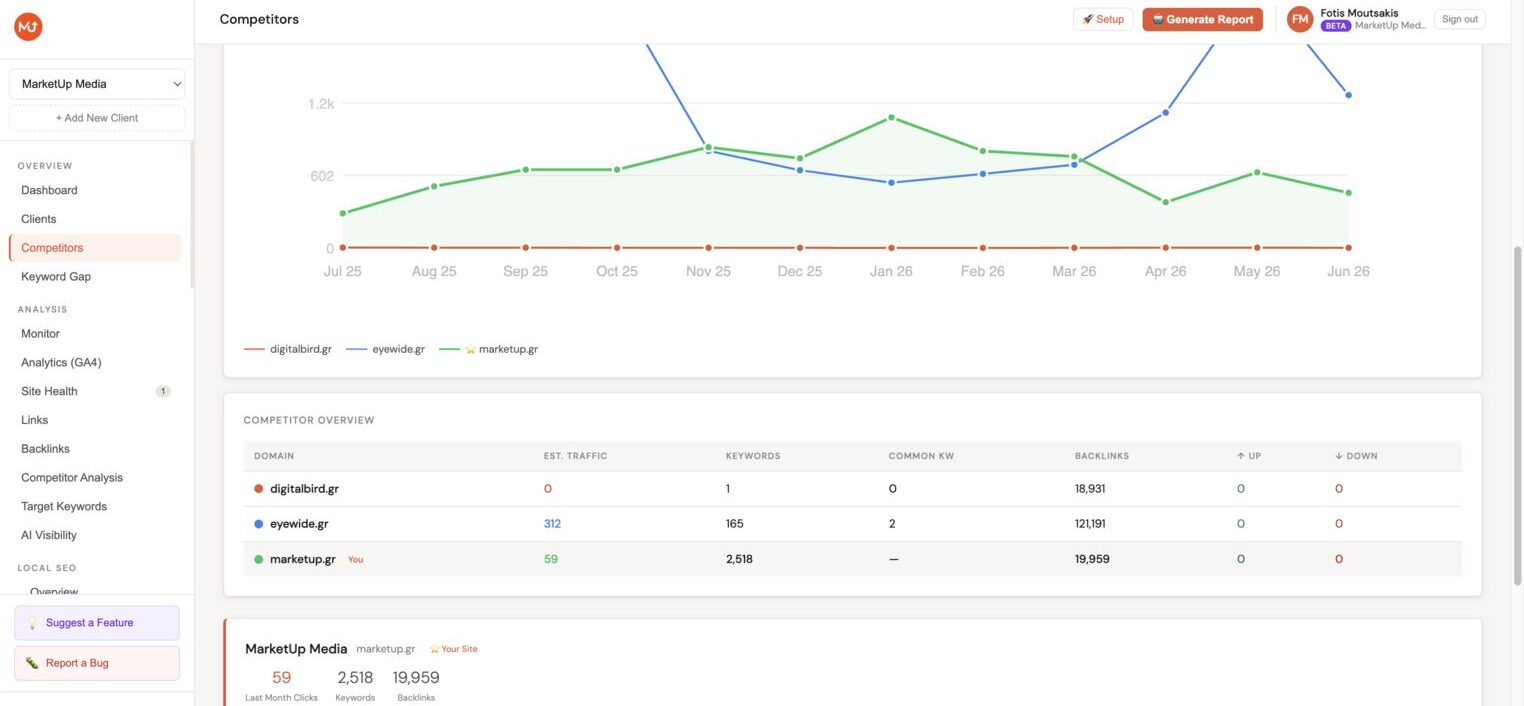Click the Common KW column header
This screenshot has width=1524, height=706.
[921, 456]
